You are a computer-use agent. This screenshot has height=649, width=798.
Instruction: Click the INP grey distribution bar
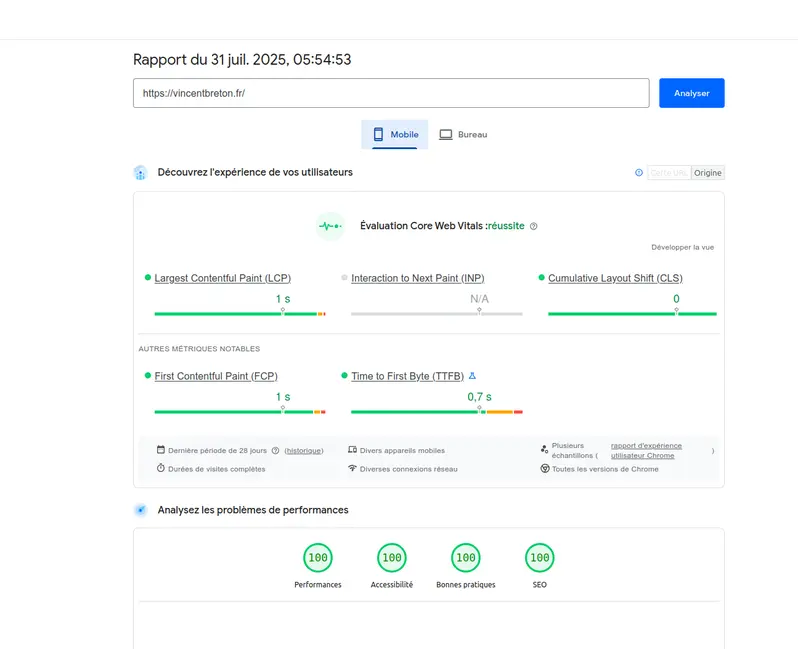[x=437, y=314]
